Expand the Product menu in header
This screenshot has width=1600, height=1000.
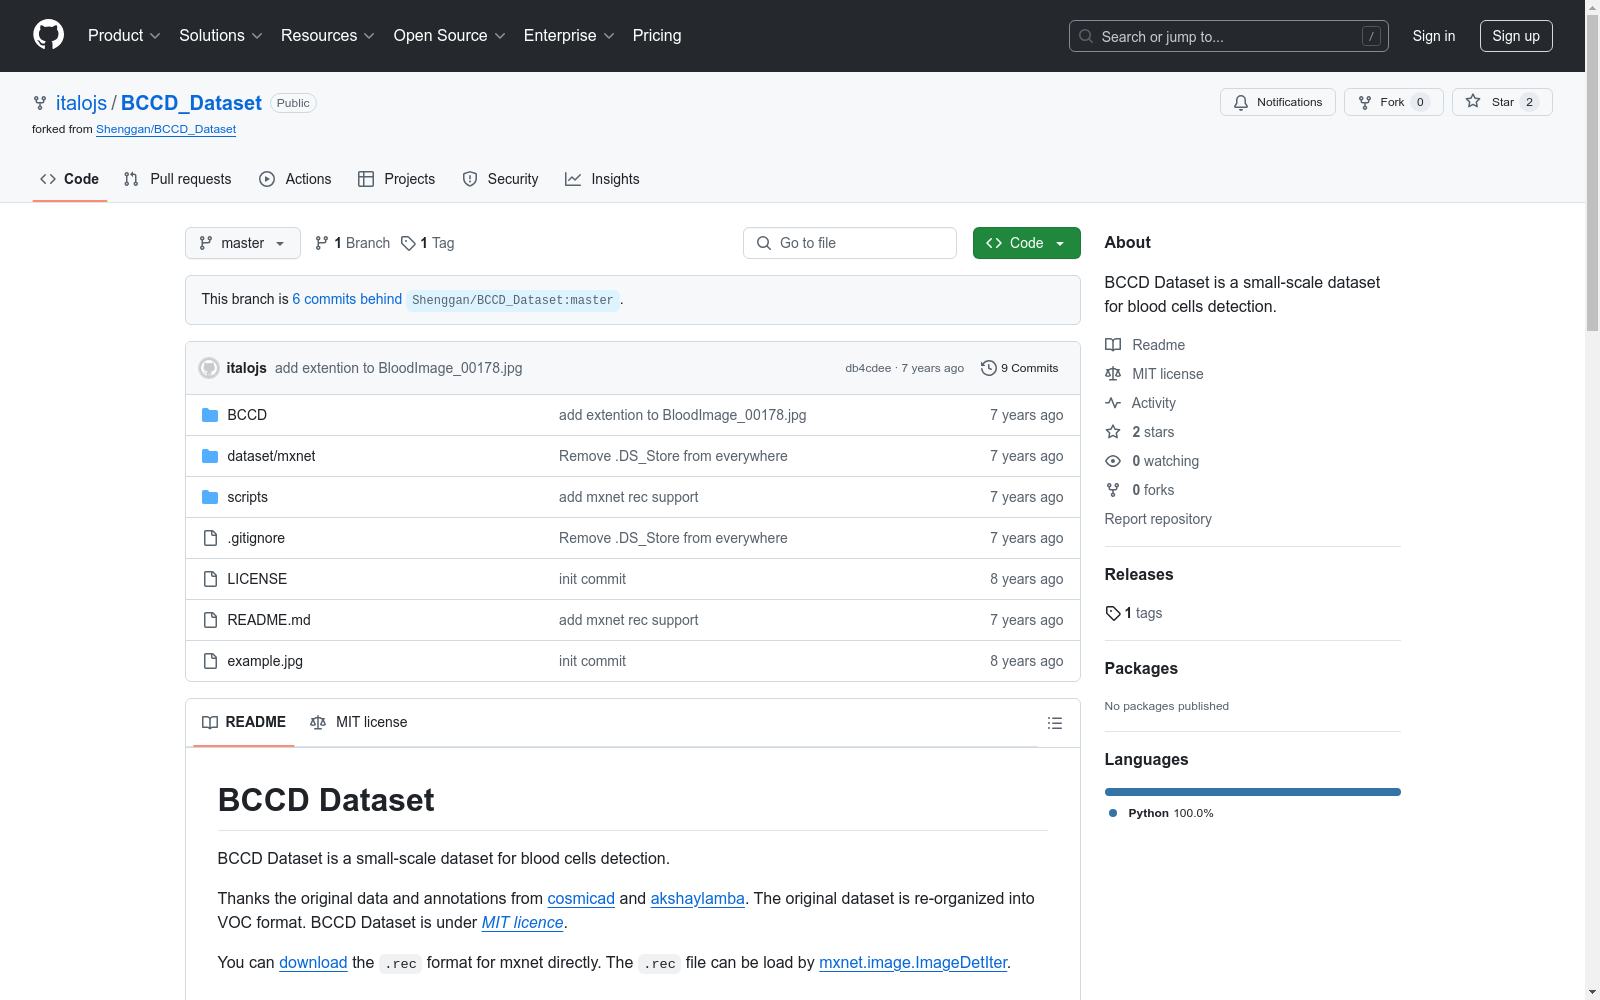point(123,36)
